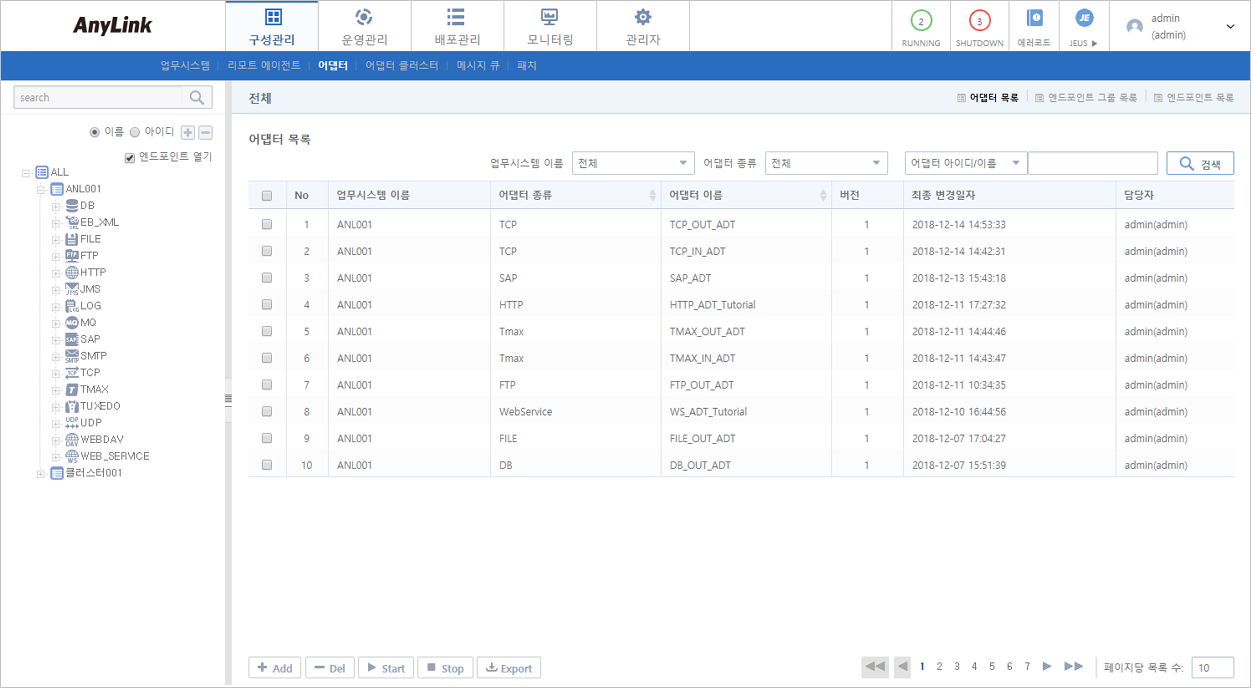Click the SHUTDOWN status indicator icon

[978, 18]
